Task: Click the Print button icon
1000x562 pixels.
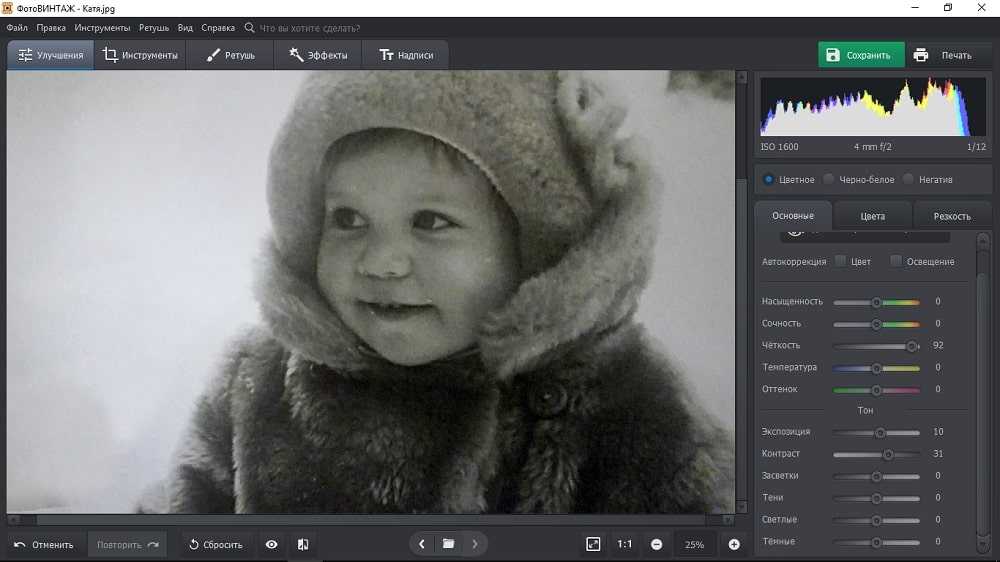Action: 921,55
